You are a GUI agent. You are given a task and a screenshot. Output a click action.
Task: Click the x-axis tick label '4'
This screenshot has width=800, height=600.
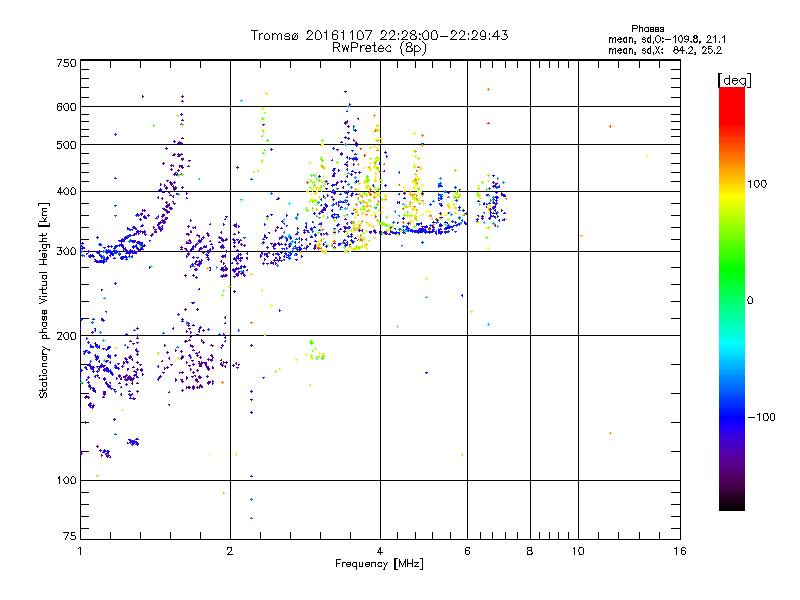pyautogui.click(x=380, y=551)
